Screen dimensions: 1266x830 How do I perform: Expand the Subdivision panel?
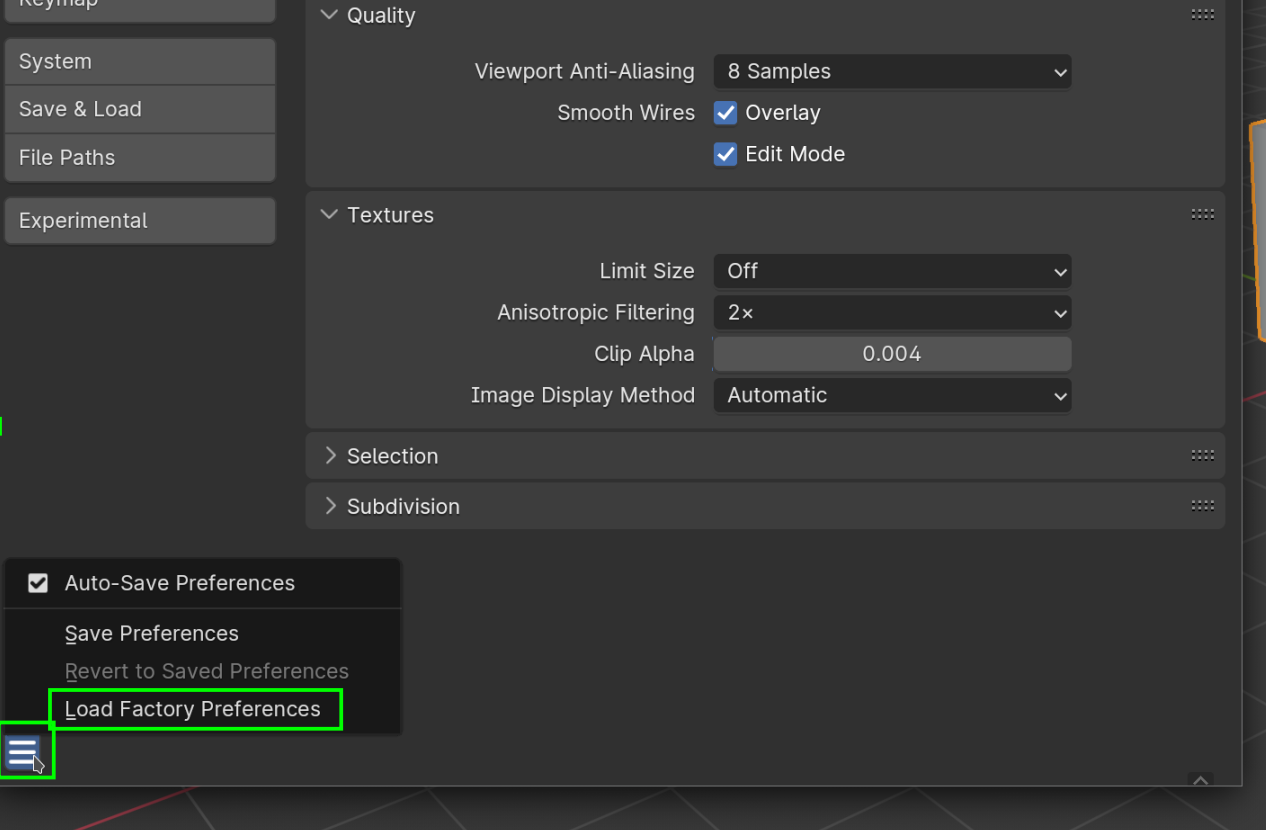tap(402, 506)
